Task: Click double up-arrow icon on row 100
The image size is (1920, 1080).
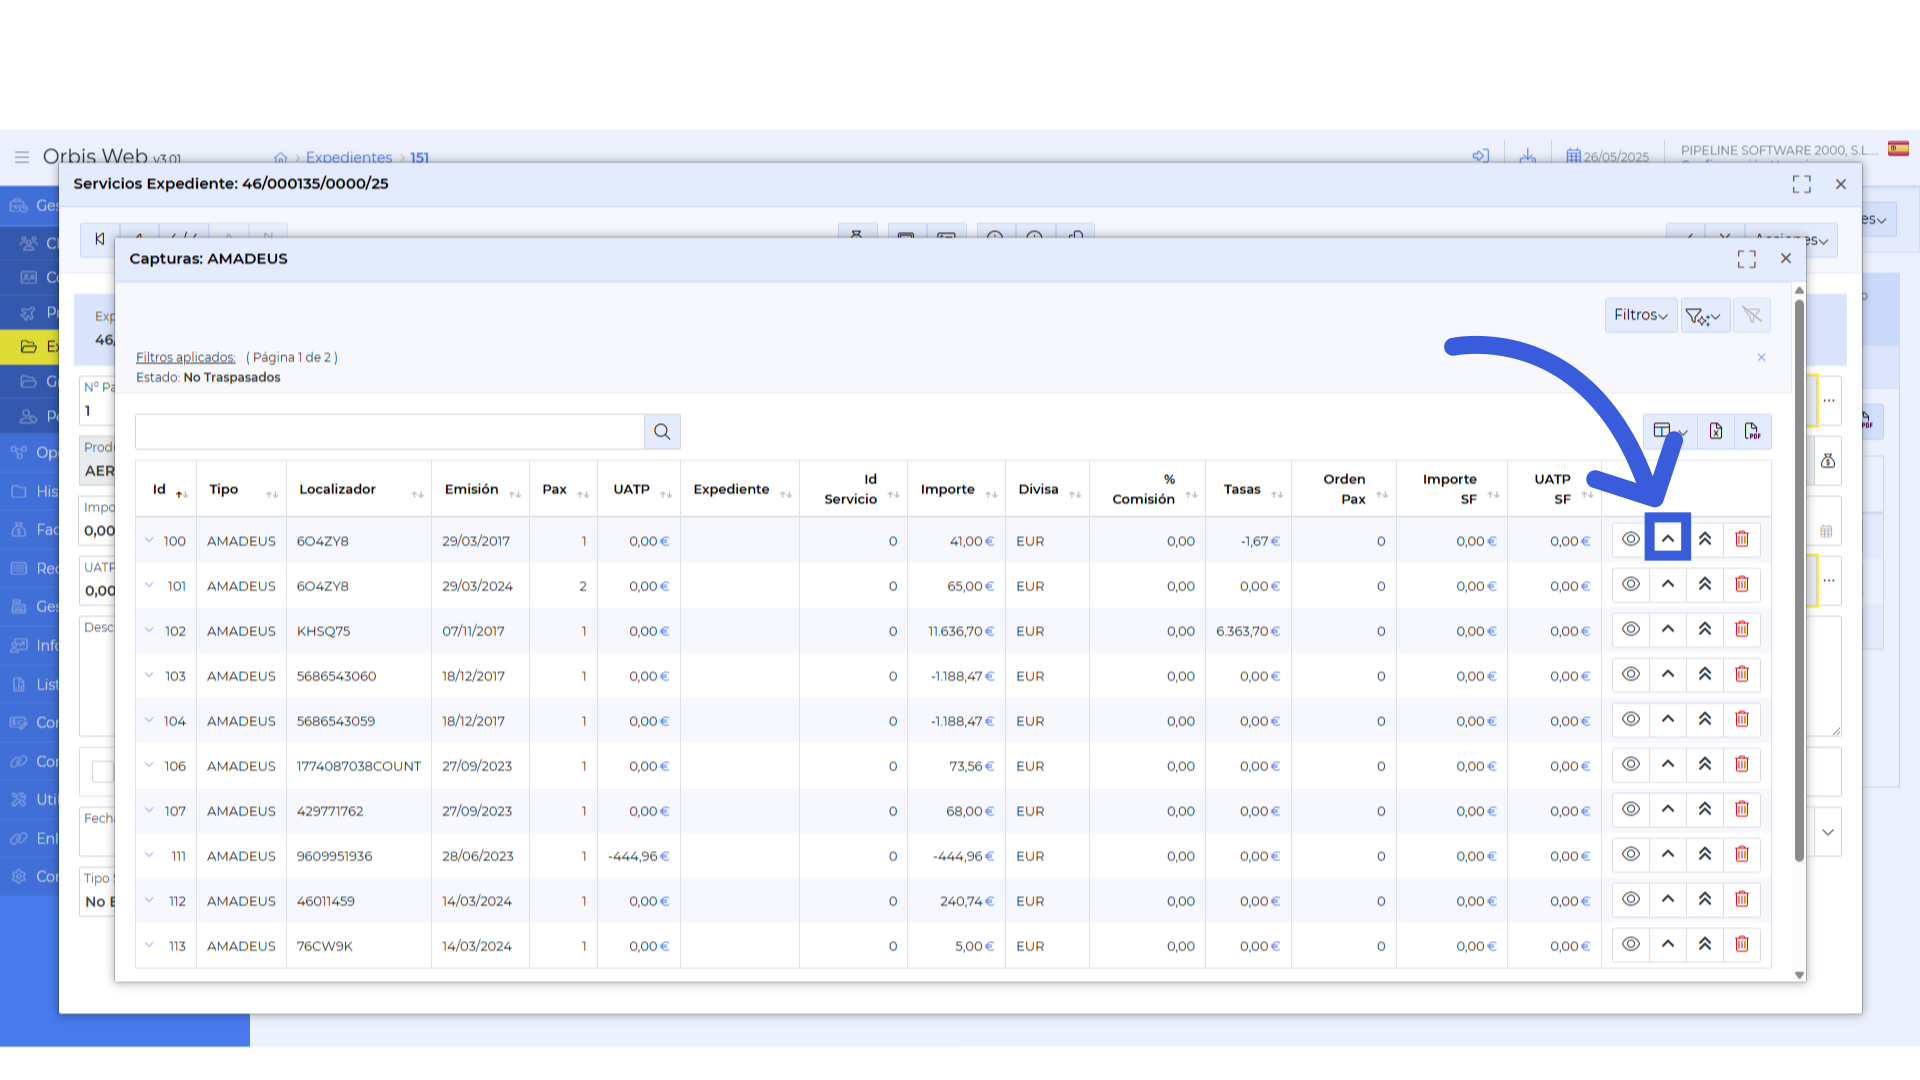Action: pos(1705,539)
